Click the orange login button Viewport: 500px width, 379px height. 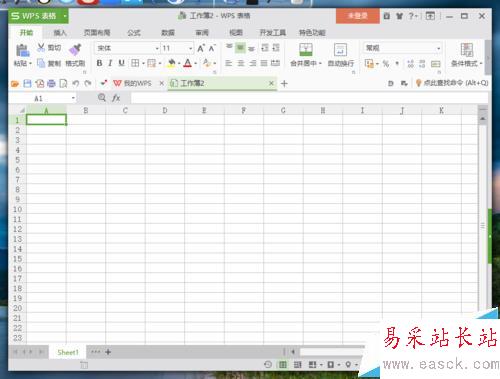pos(357,16)
